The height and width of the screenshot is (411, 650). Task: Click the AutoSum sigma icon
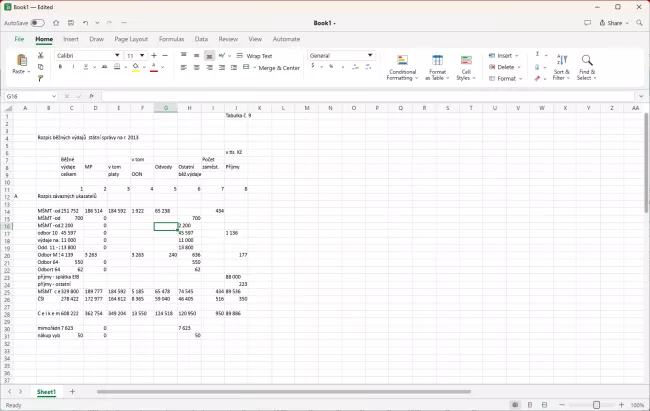[x=537, y=54]
